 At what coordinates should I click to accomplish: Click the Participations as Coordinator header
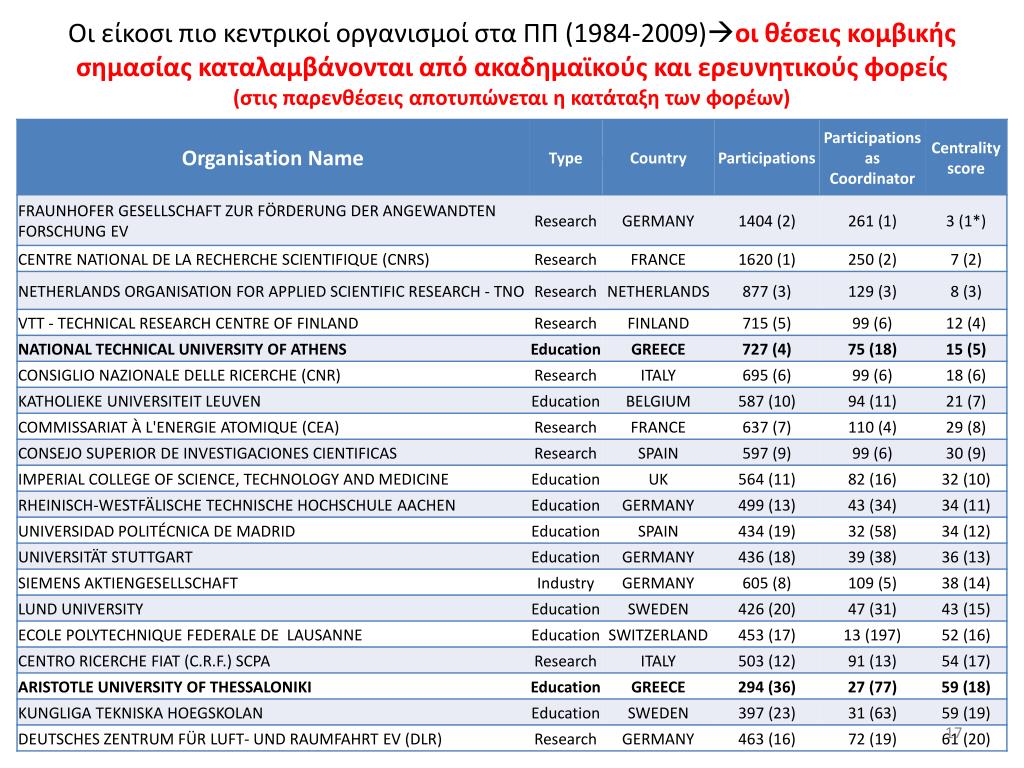tap(872, 158)
